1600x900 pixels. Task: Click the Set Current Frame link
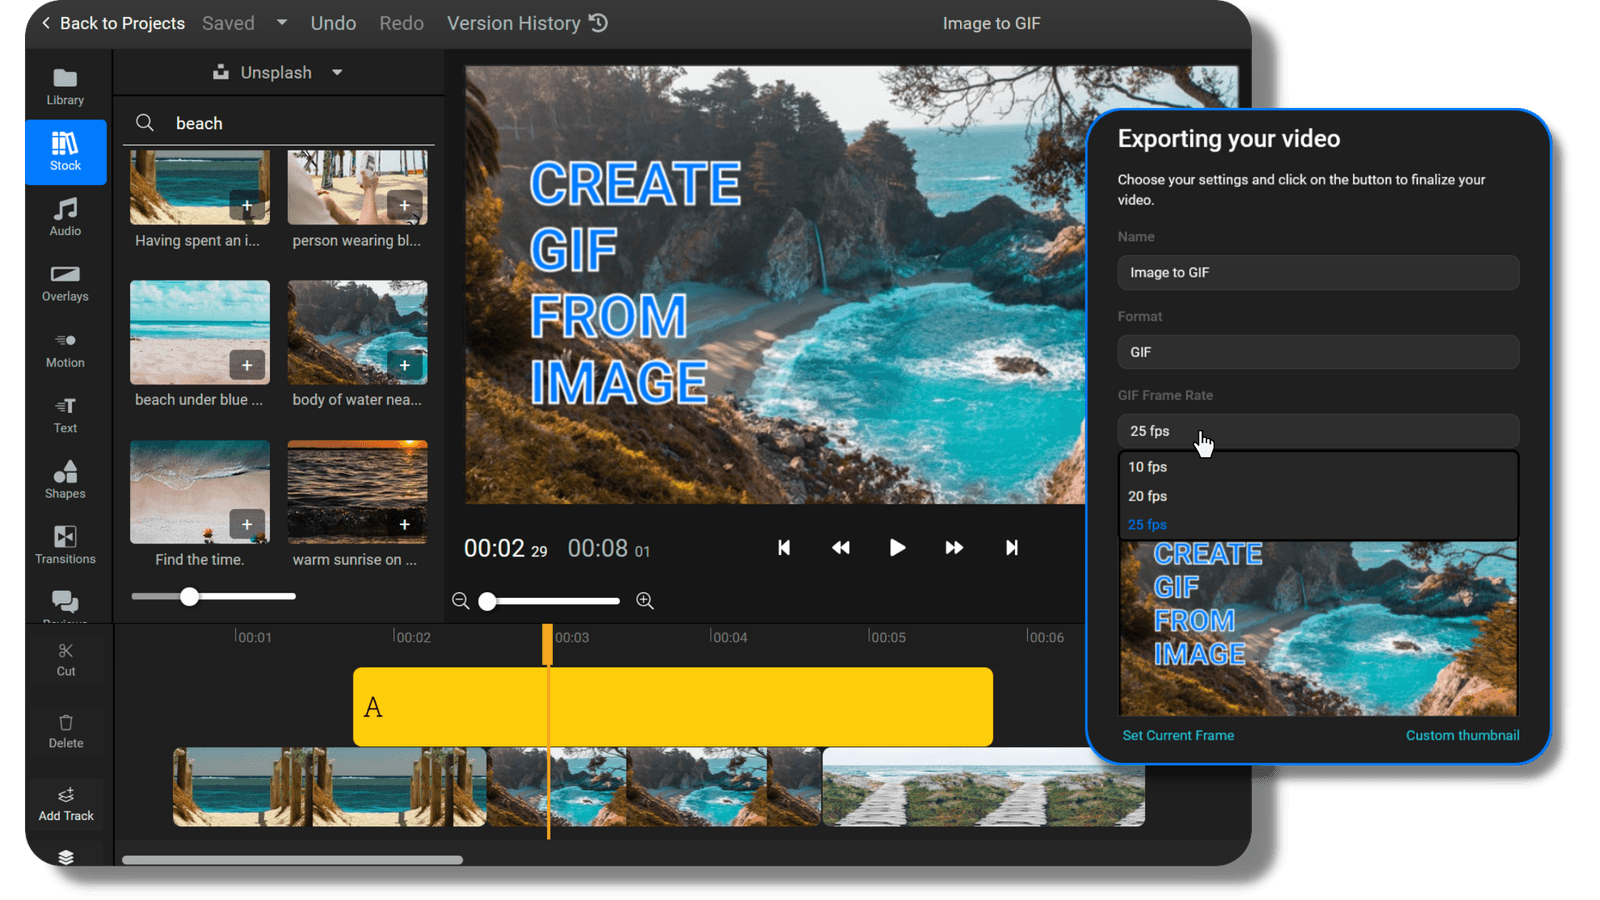1178,735
